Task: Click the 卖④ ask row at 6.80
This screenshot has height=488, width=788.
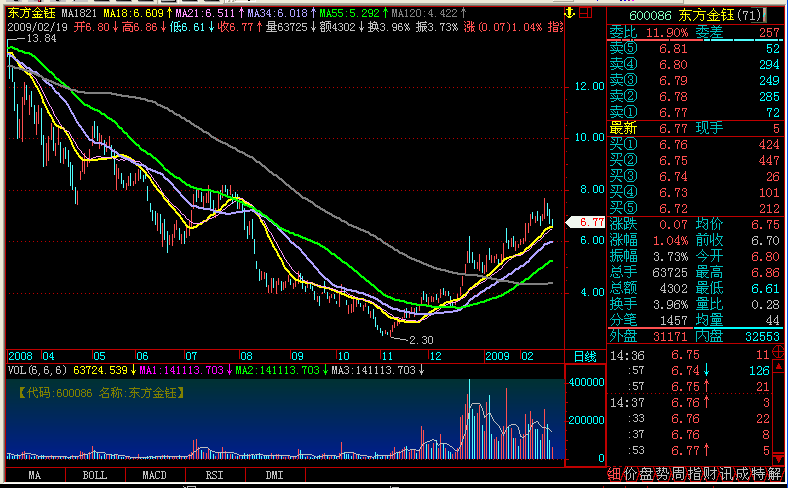Action: pyautogui.click(x=695, y=65)
